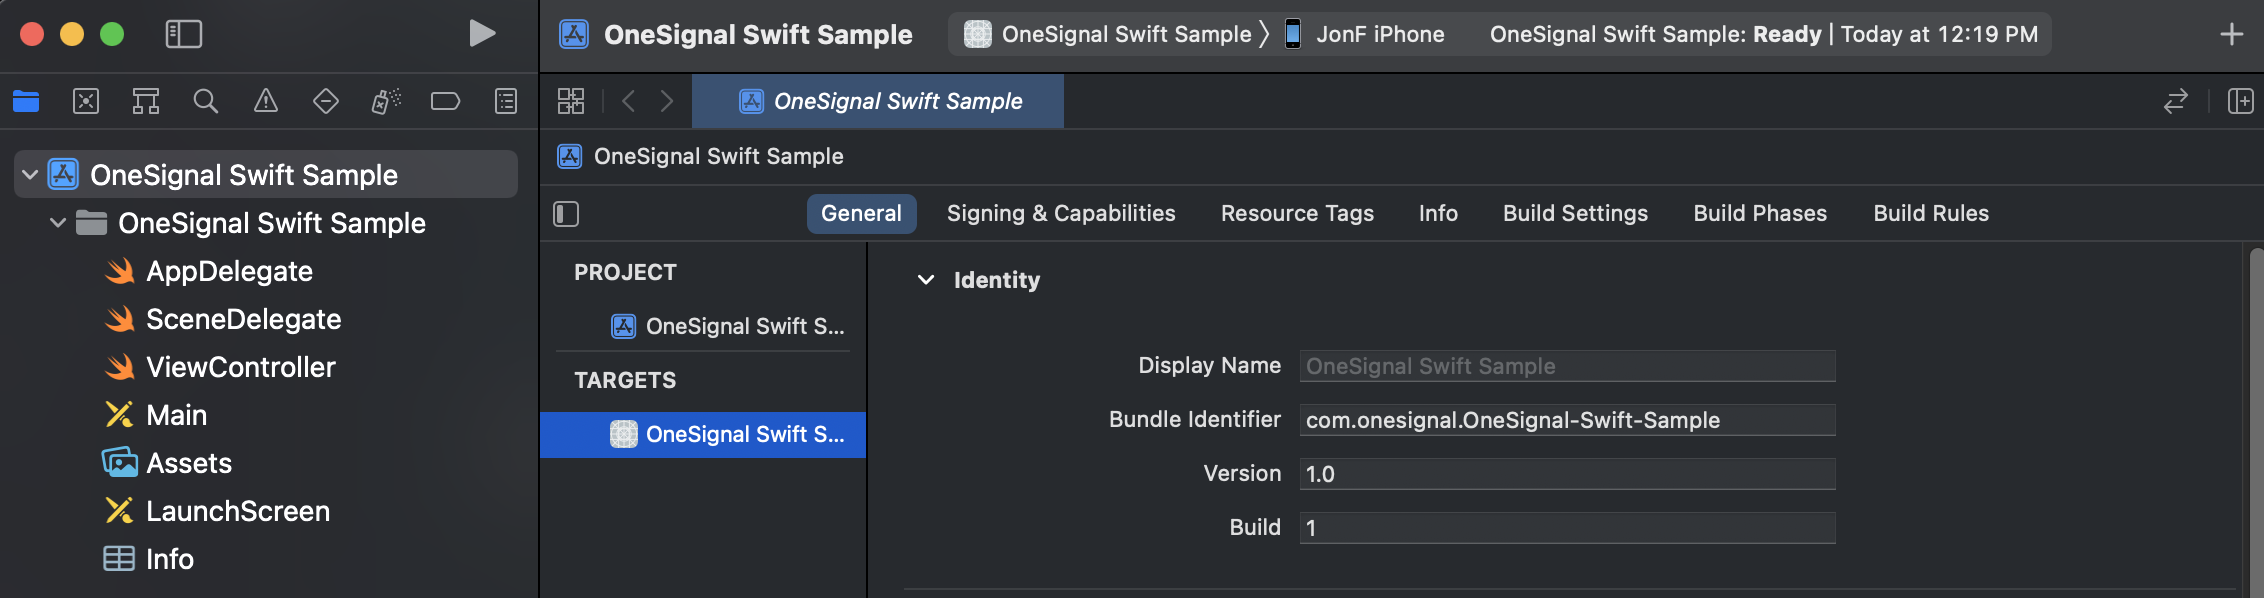2264x598 pixels.
Task: Open the related items grid menu
Action: click(571, 101)
